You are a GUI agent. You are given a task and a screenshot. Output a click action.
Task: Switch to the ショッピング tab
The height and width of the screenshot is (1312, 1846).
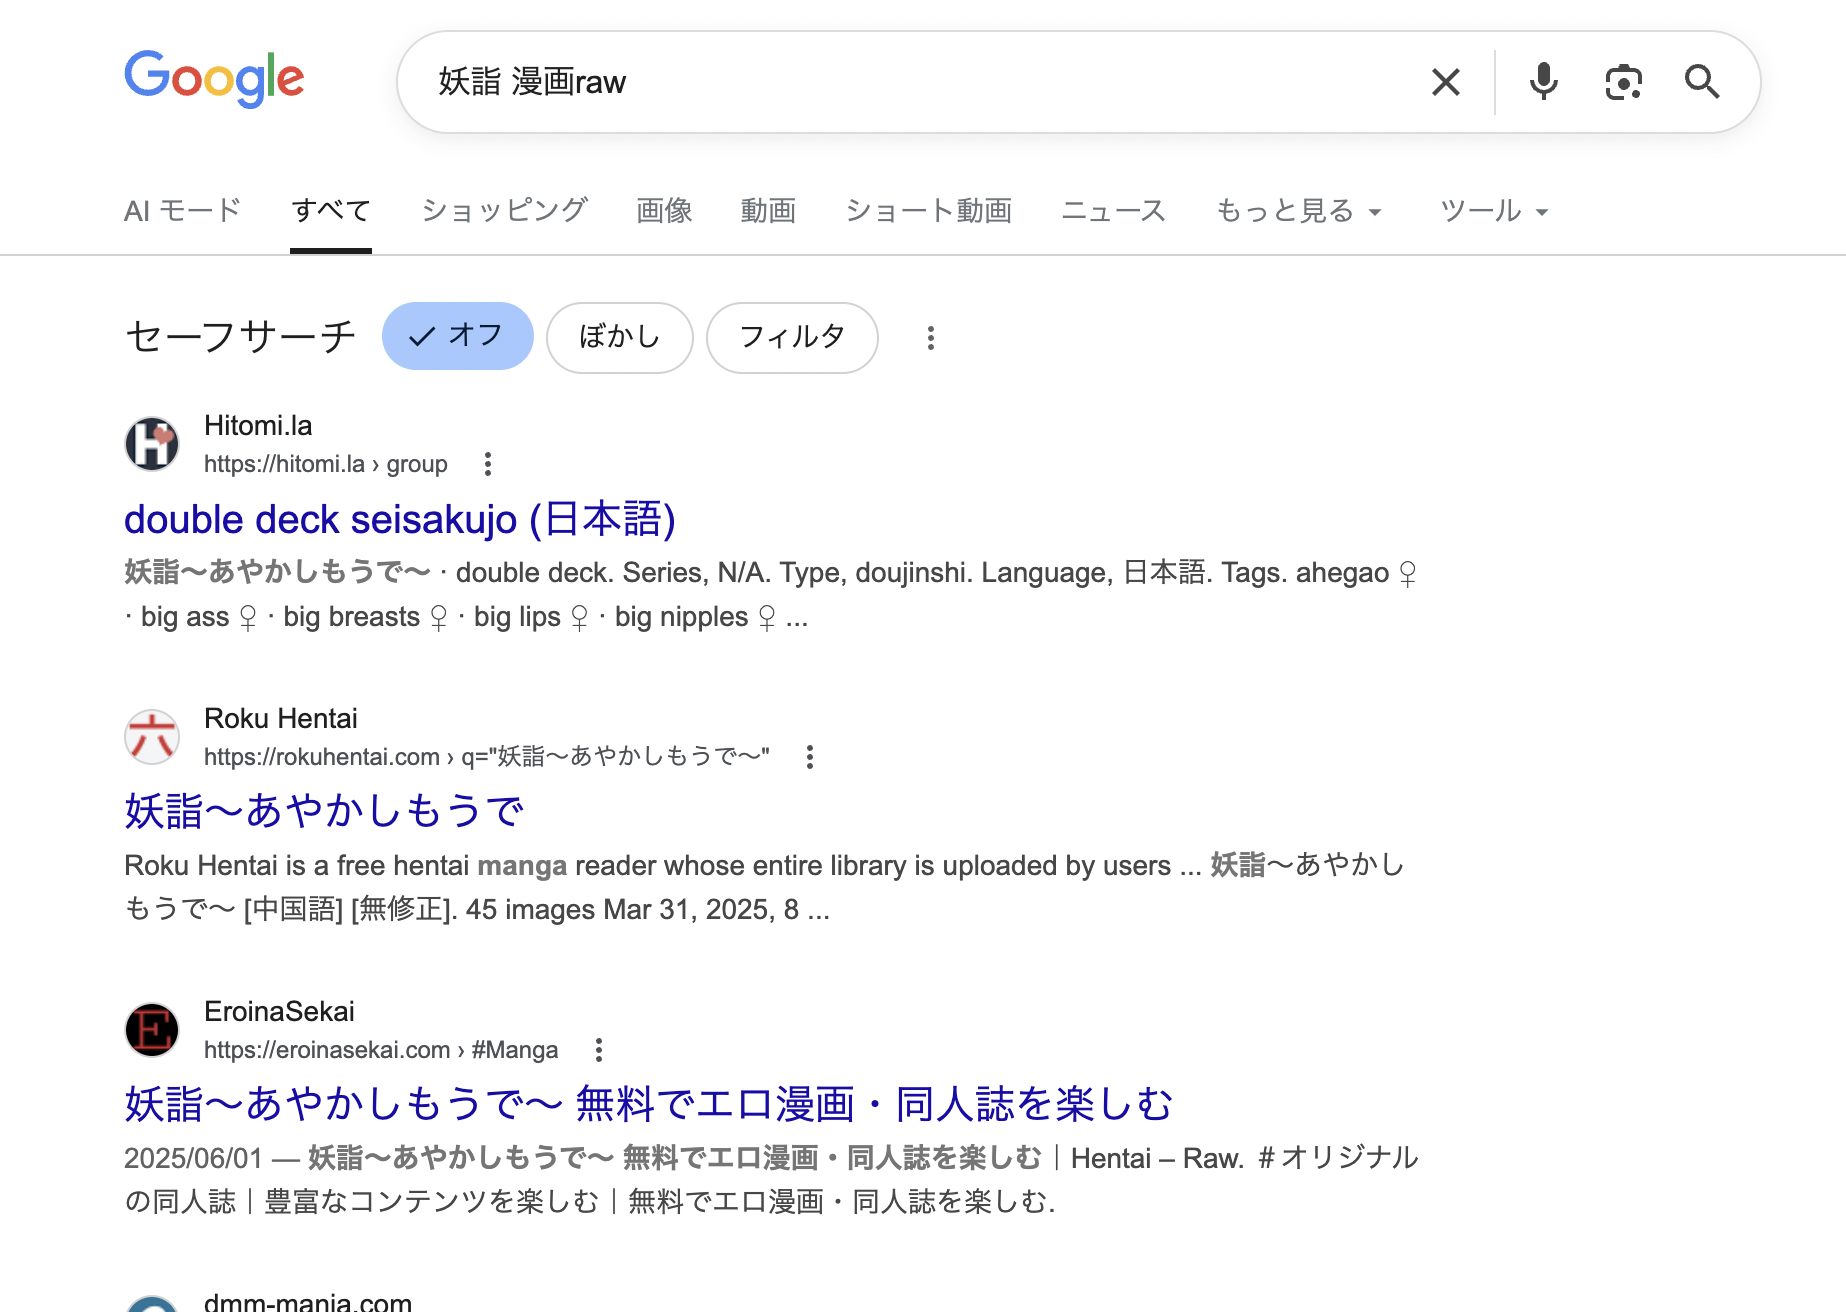(x=504, y=211)
